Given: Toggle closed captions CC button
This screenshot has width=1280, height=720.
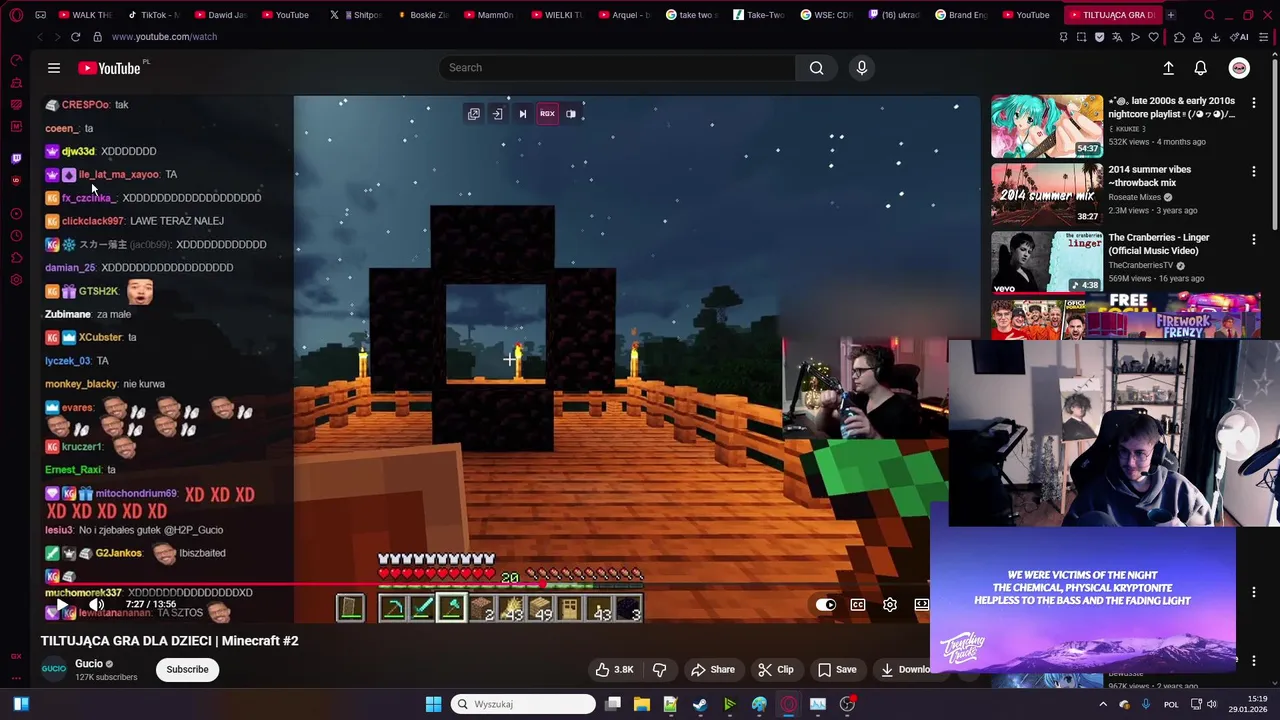Looking at the screenshot, I should click(858, 605).
